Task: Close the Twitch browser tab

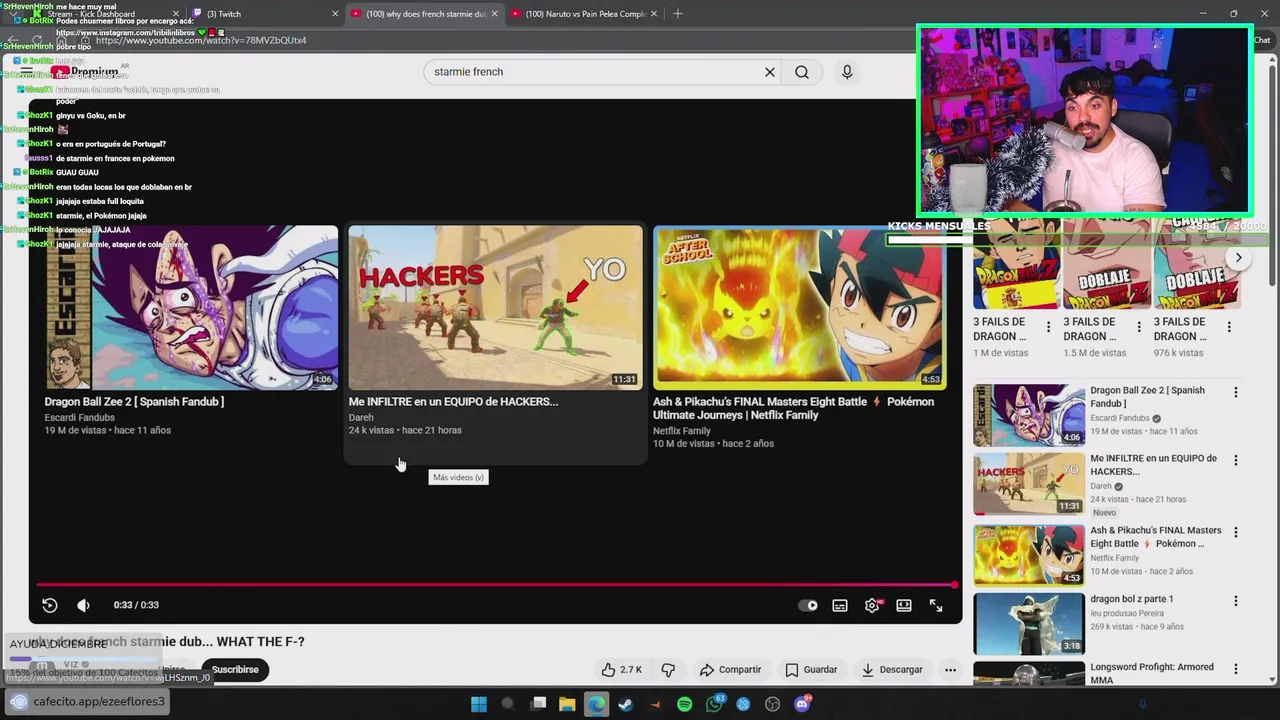Action: click(x=335, y=14)
